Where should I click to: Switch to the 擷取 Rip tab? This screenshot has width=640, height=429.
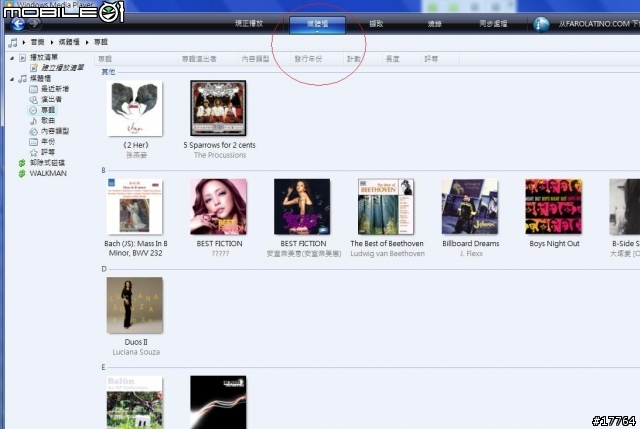(376, 24)
